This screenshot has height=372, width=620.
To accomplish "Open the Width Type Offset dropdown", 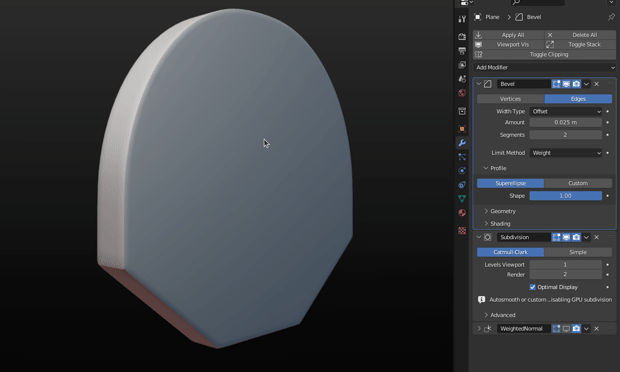I will click(566, 111).
